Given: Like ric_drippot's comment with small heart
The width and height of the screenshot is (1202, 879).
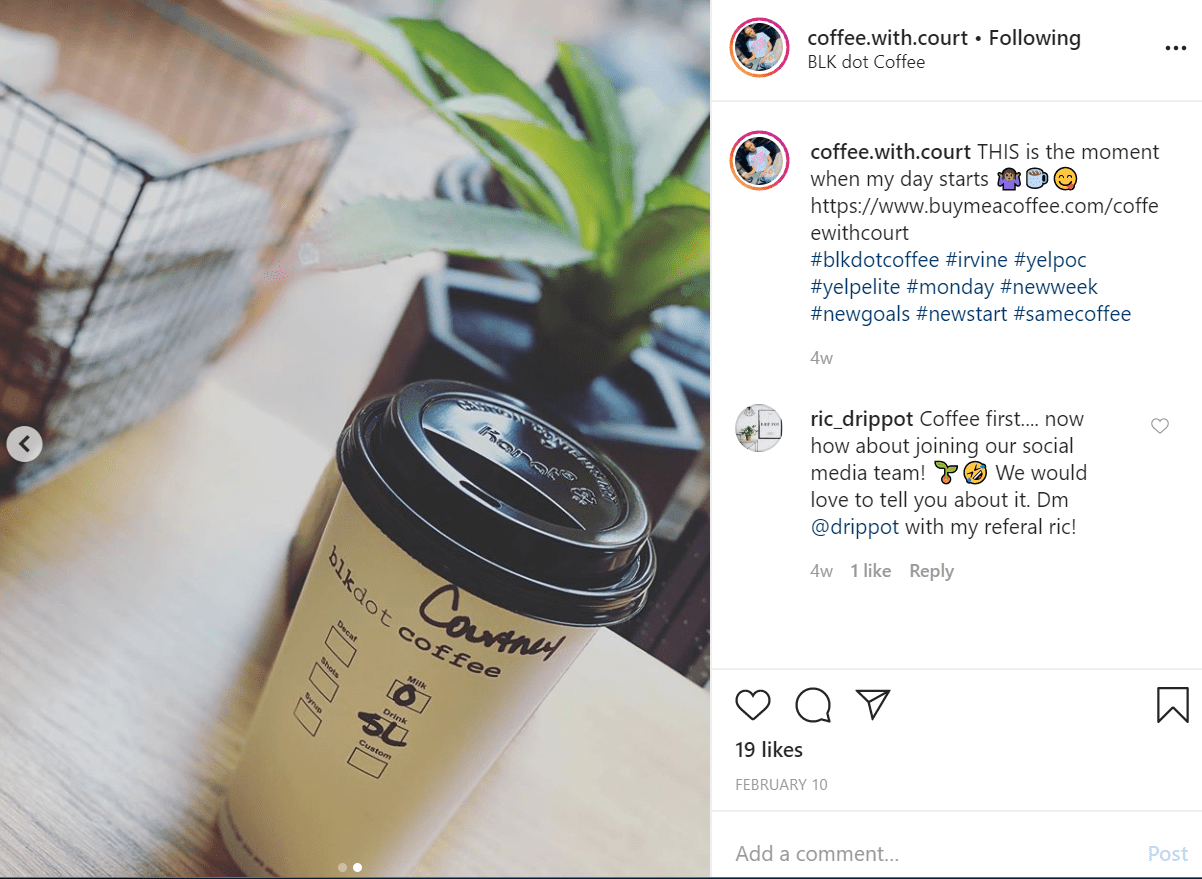Looking at the screenshot, I should [1160, 426].
